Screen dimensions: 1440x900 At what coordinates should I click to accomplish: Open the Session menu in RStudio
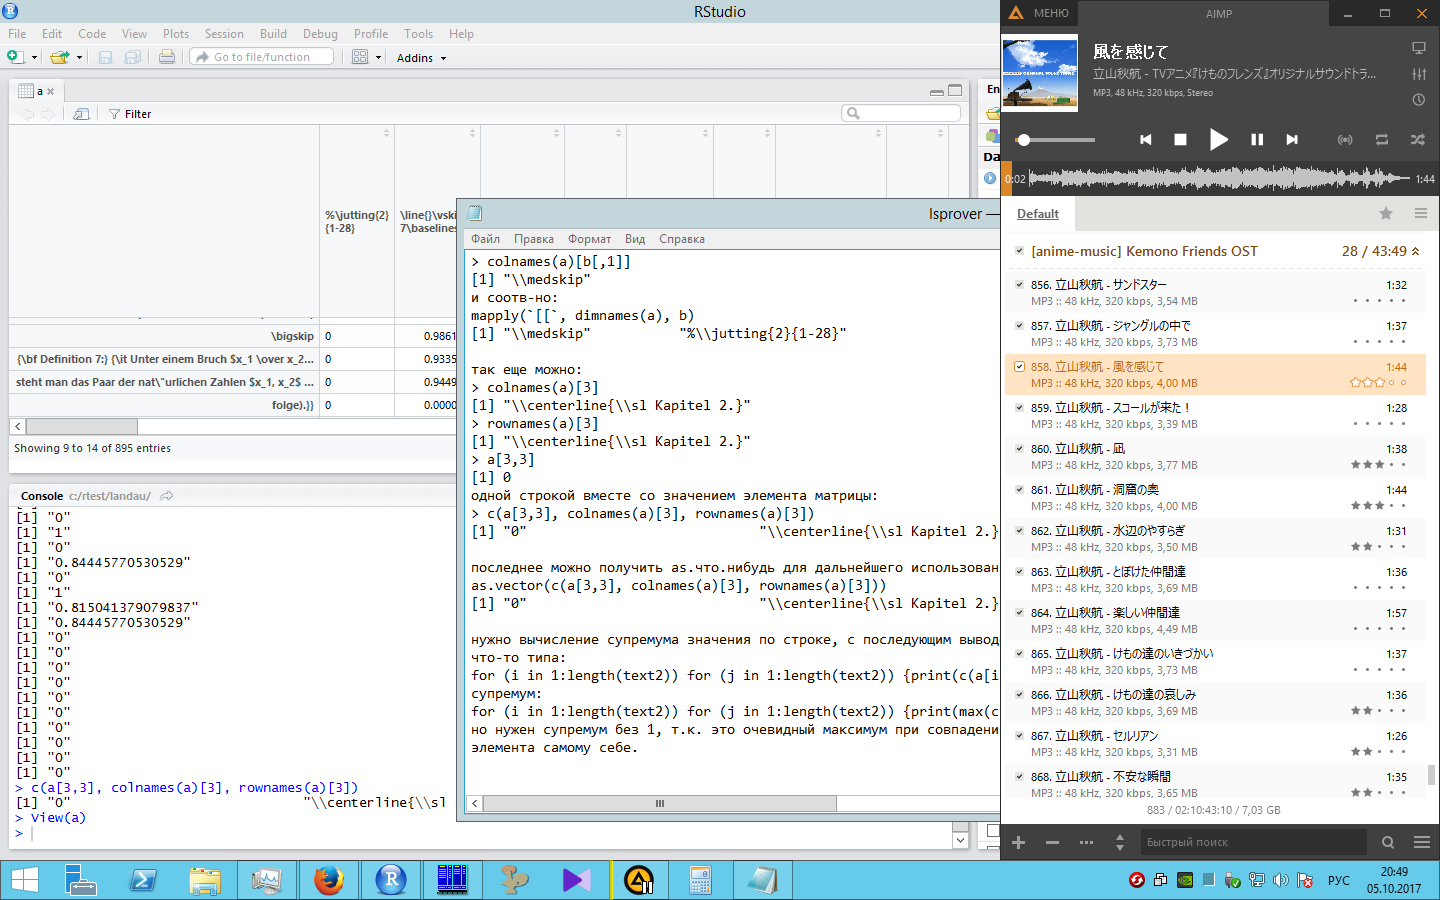pyautogui.click(x=224, y=34)
